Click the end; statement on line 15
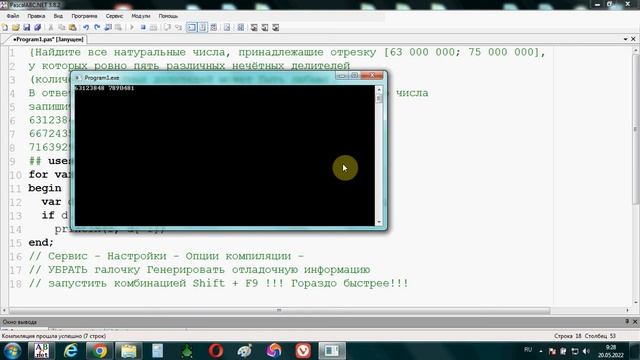Screen dimensions: 640x360 41,242
